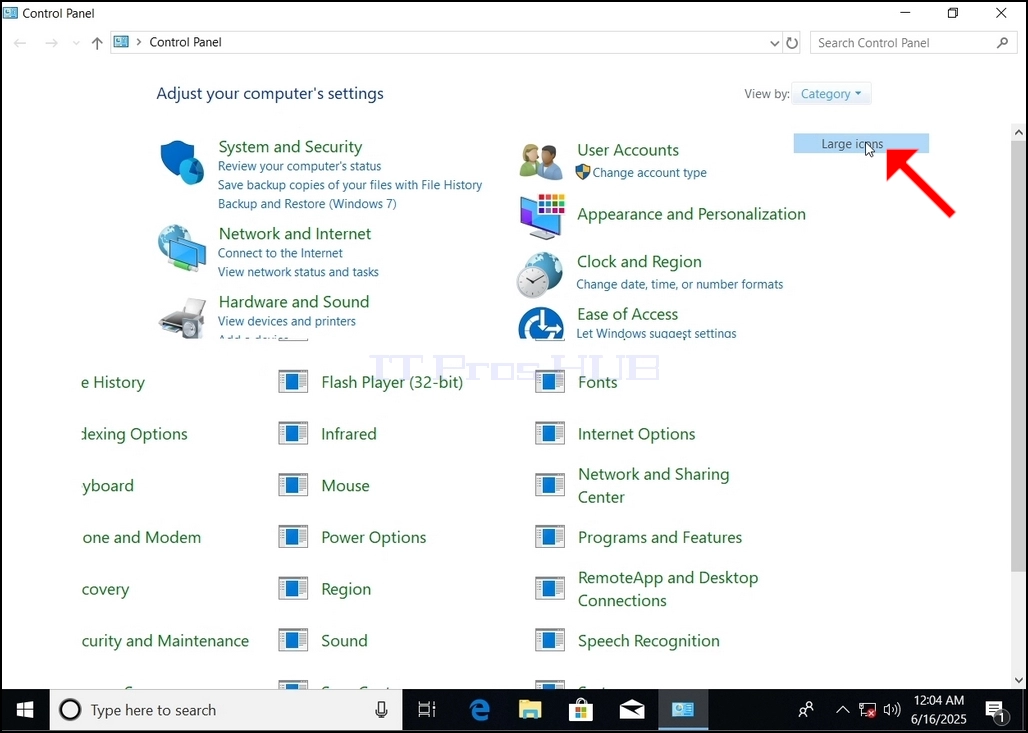Click View network status and tasks
Viewport: 1028px width, 733px height.
point(298,272)
